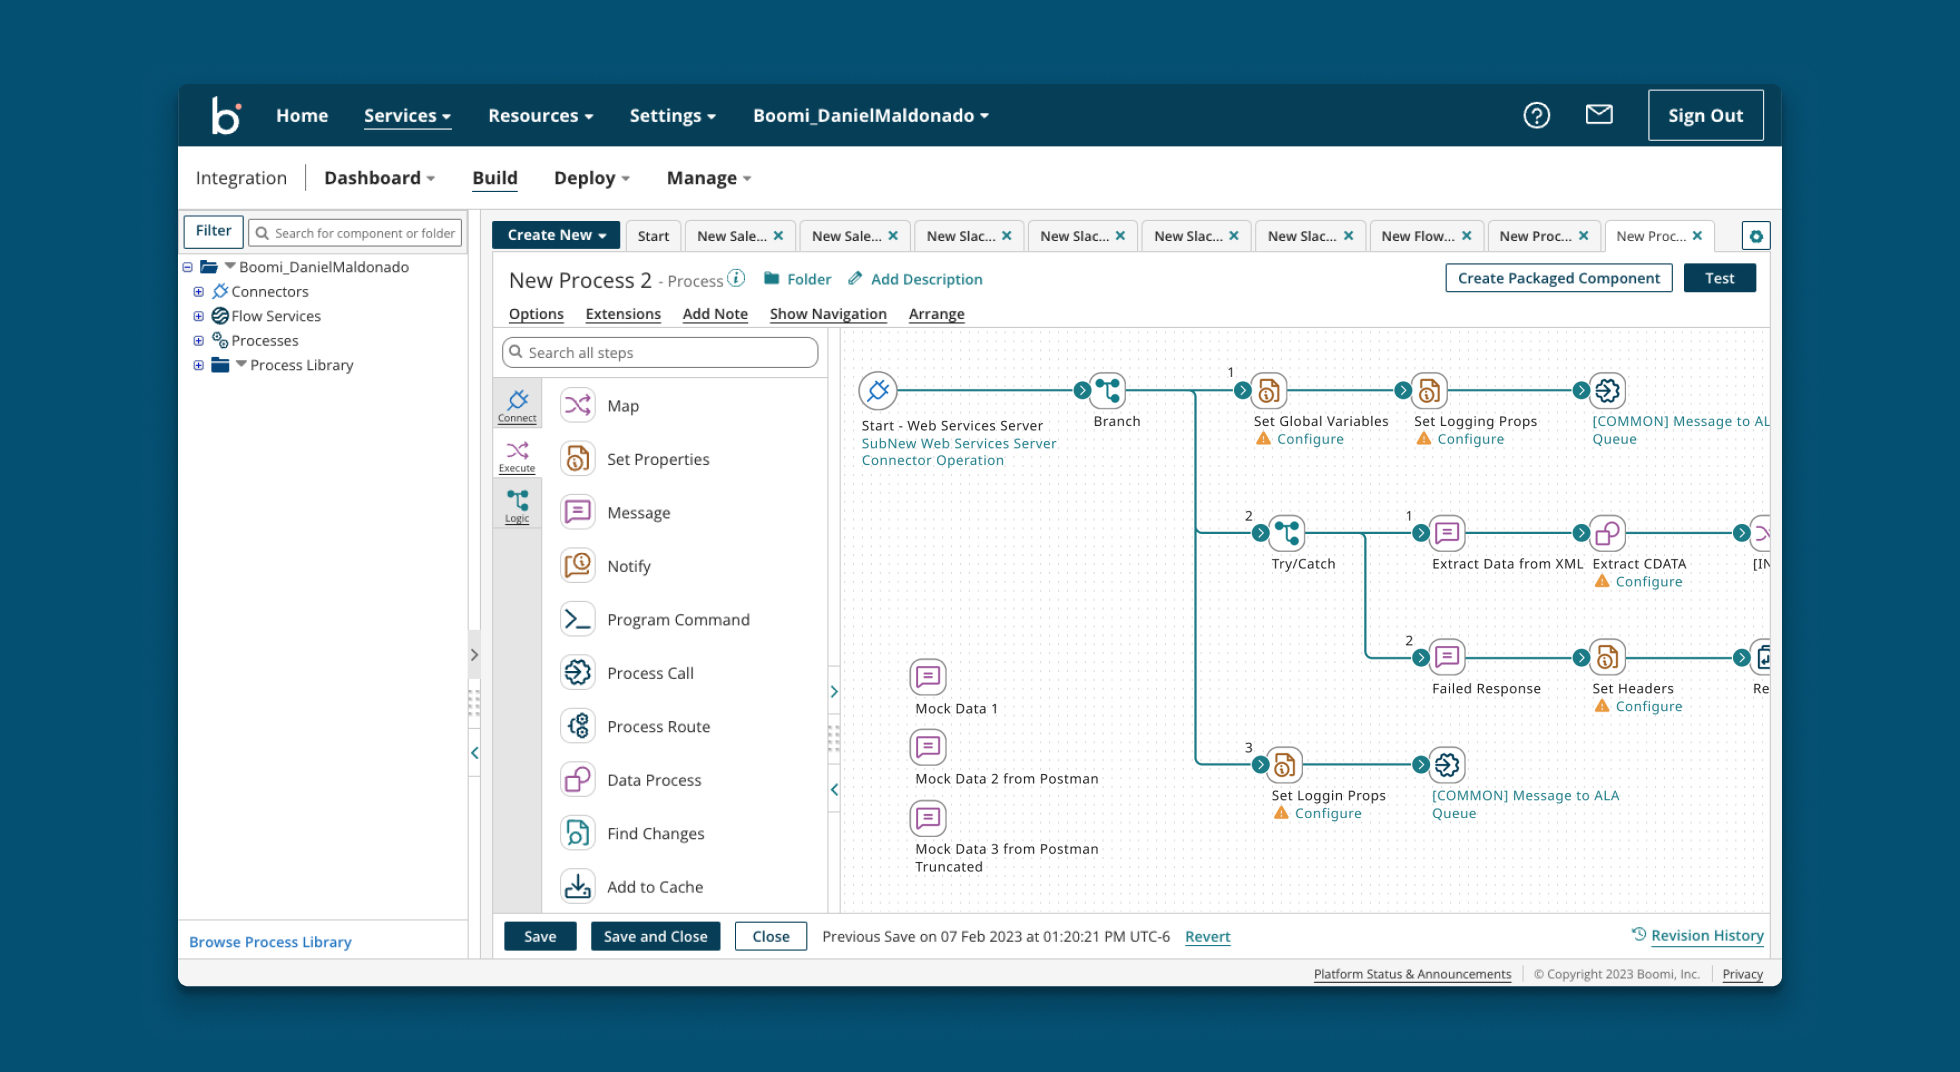Open the Dashboard dropdown
1960x1072 pixels.
[379, 178]
